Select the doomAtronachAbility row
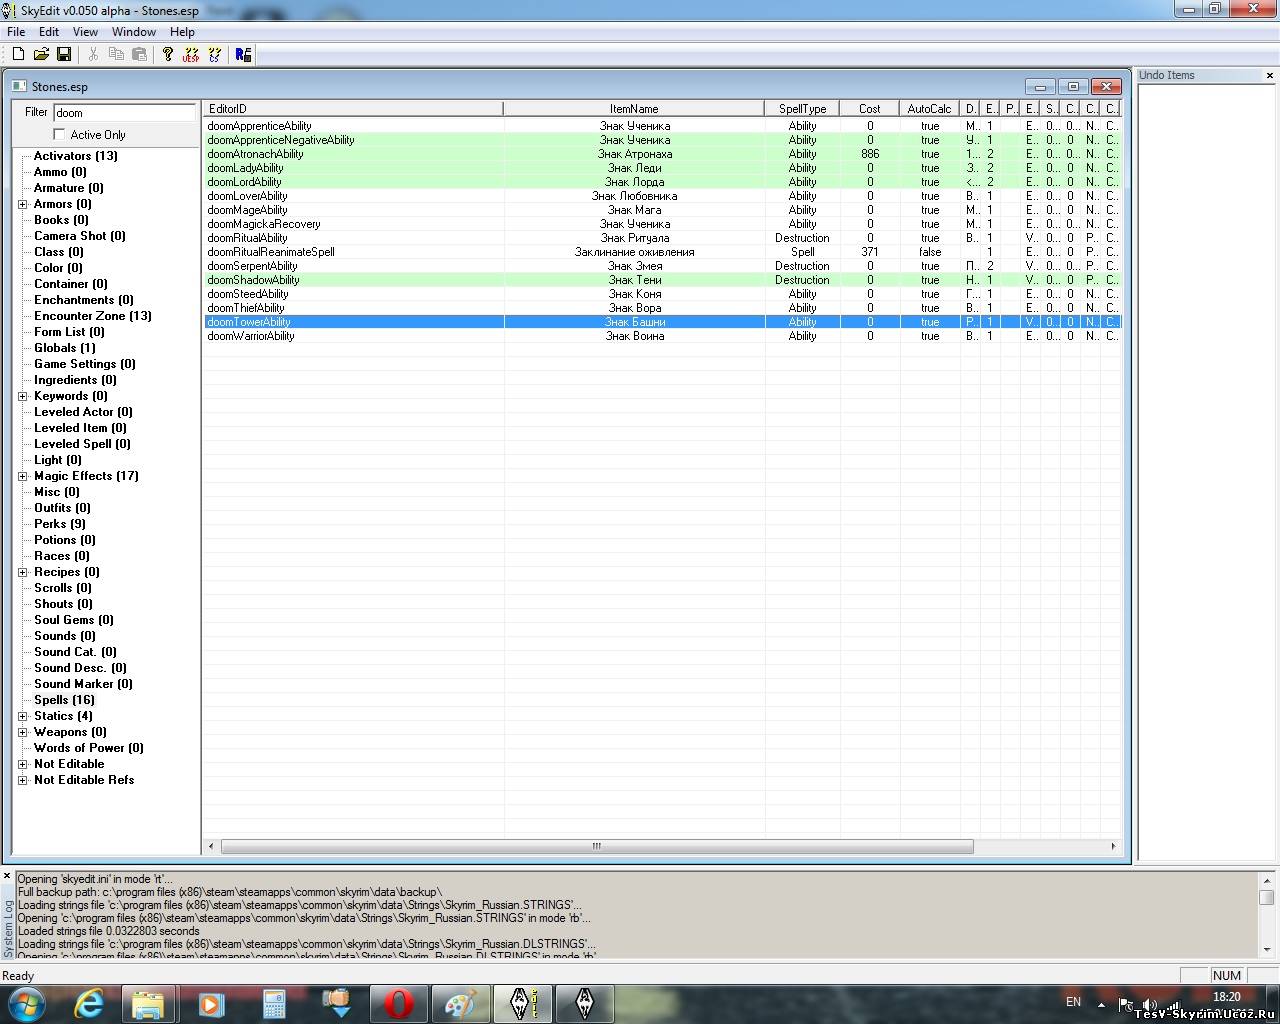The image size is (1280, 1024). (662, 154)
